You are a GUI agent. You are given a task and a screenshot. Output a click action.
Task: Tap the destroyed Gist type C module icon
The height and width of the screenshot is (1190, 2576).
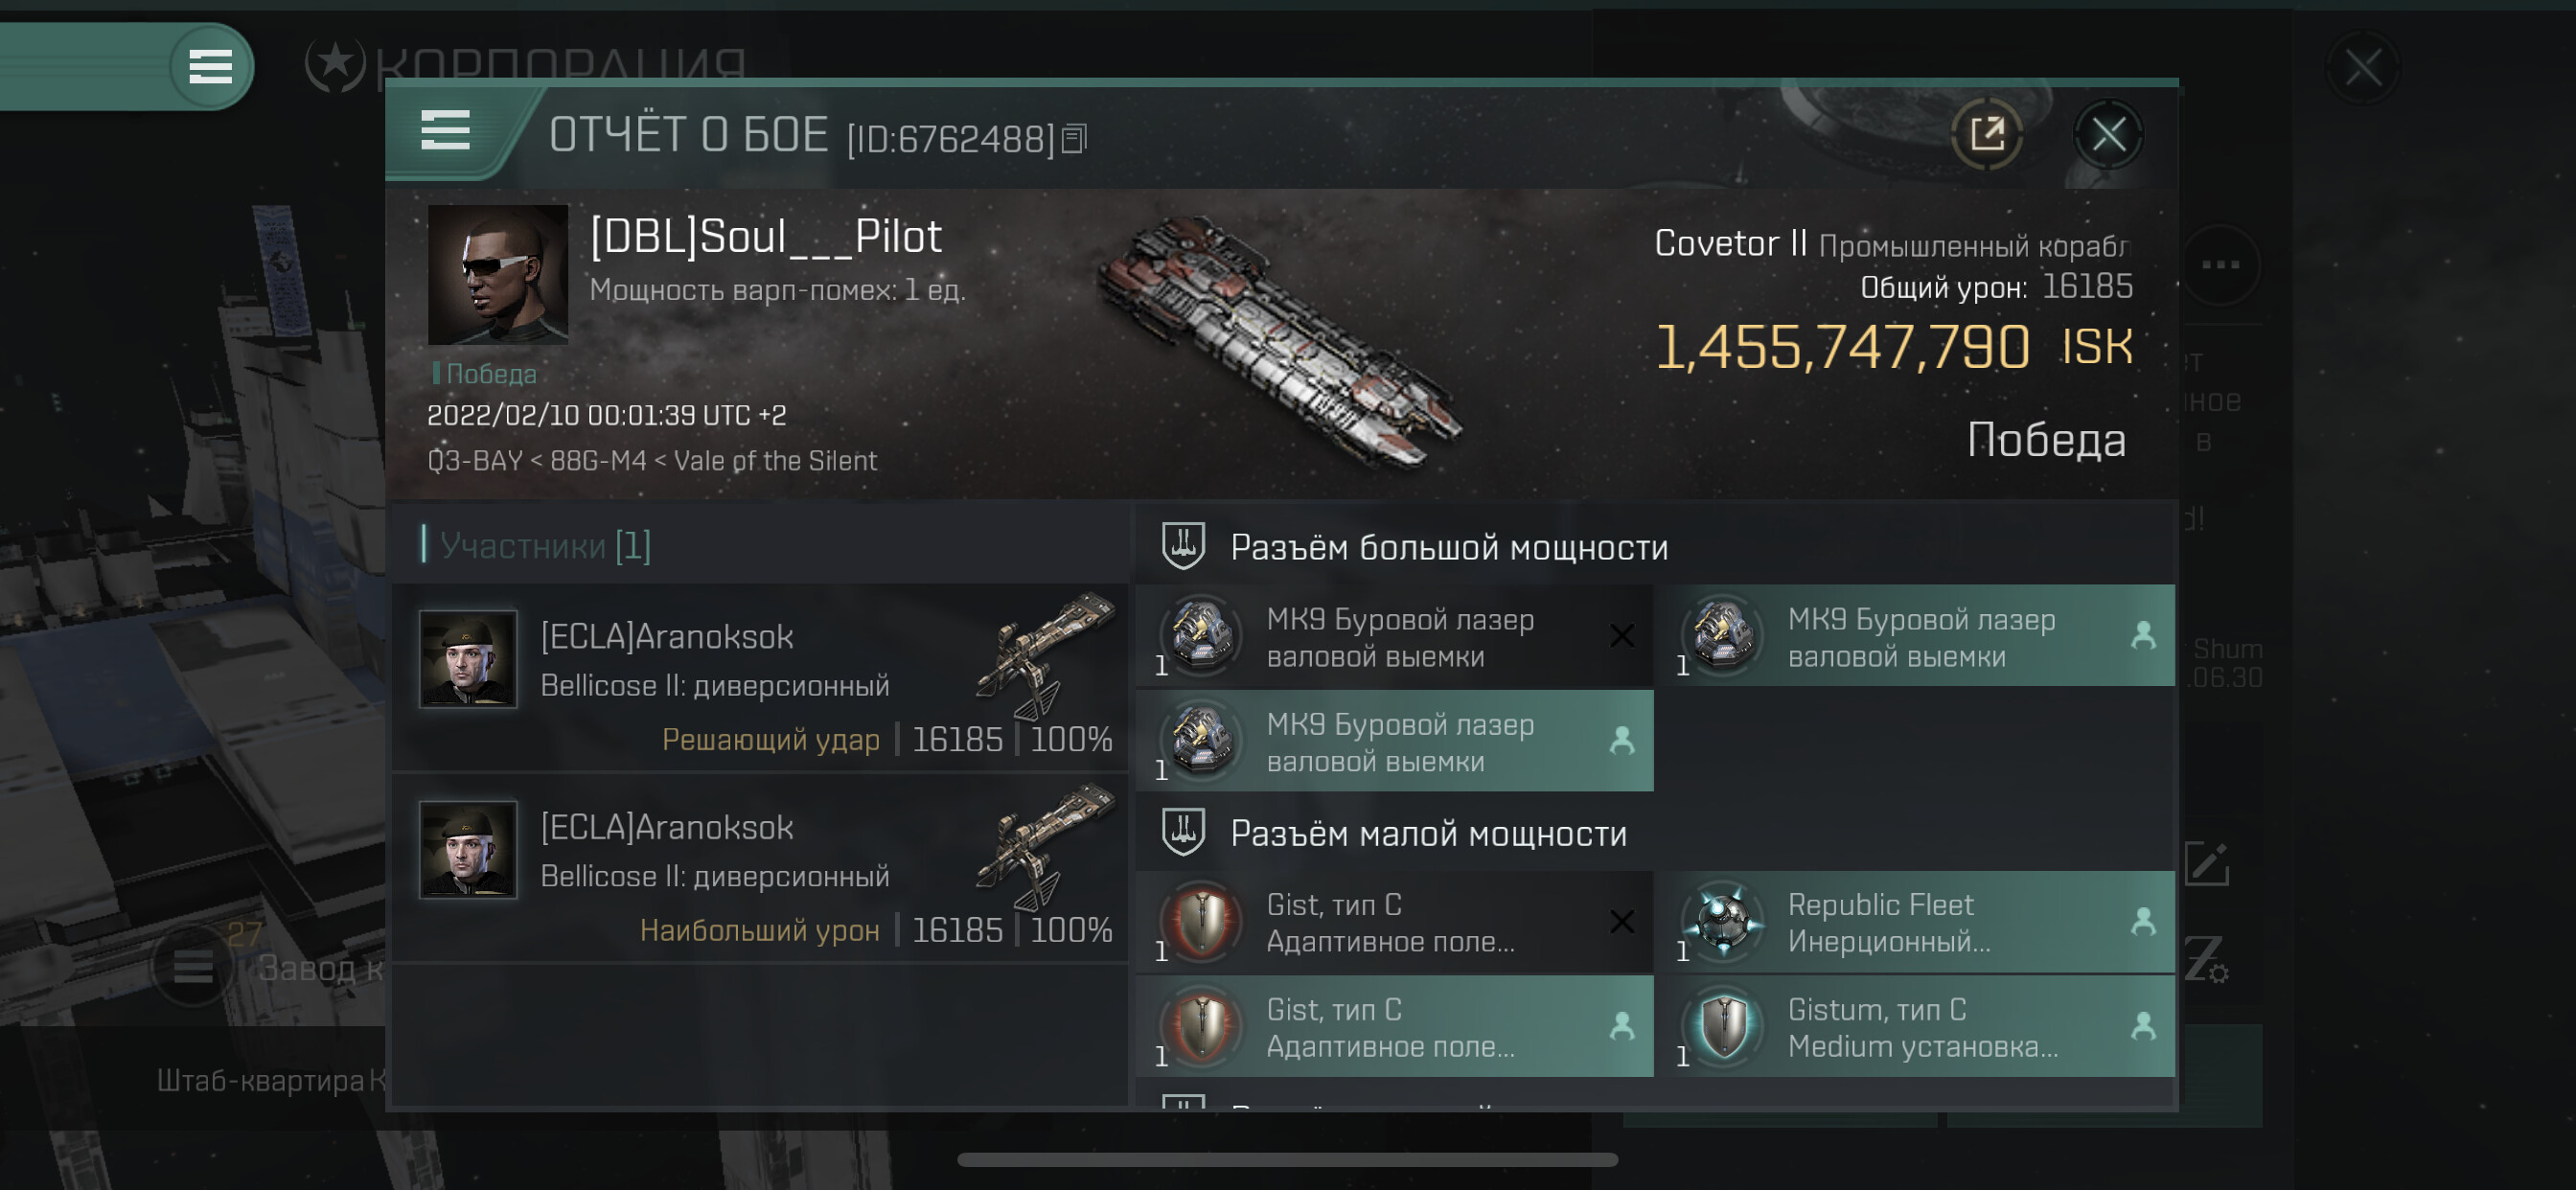[x=1201, y=921]
